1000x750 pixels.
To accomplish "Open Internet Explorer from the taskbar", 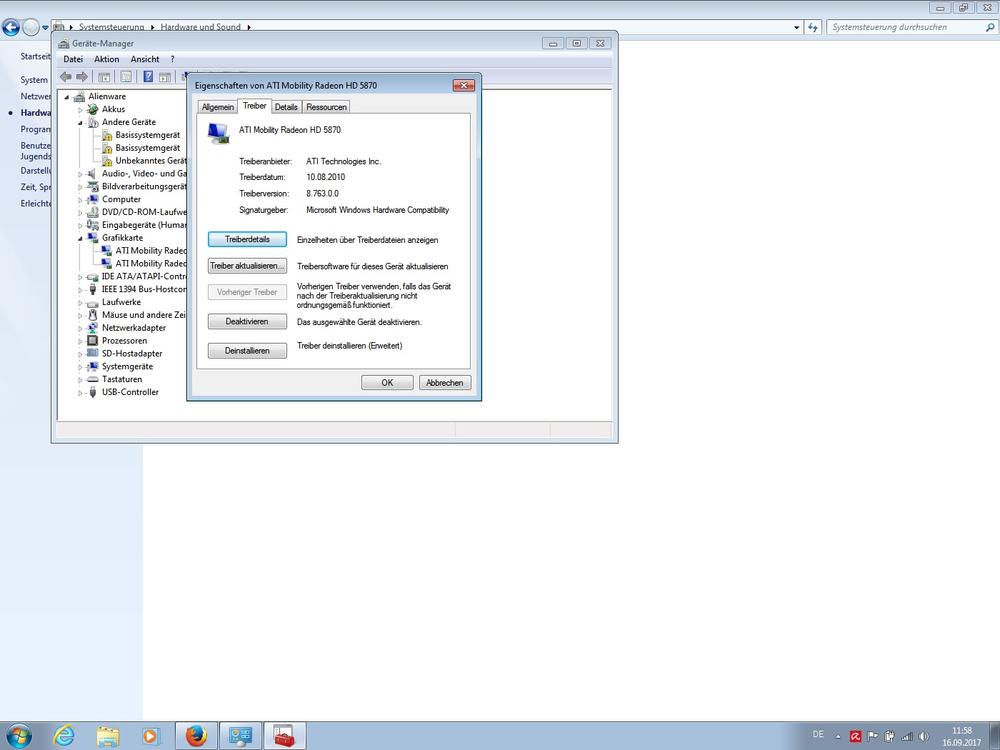I will pyautogui.click(x=64, y=736).
